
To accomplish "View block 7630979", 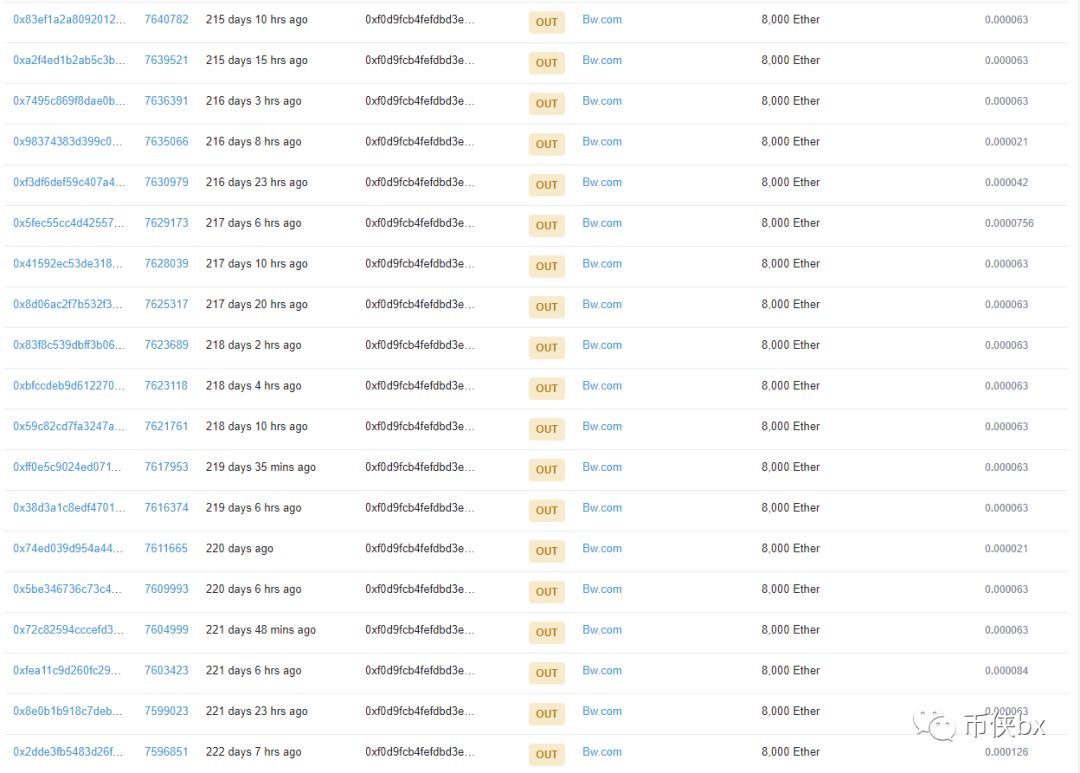I will [x=166, y=182].
